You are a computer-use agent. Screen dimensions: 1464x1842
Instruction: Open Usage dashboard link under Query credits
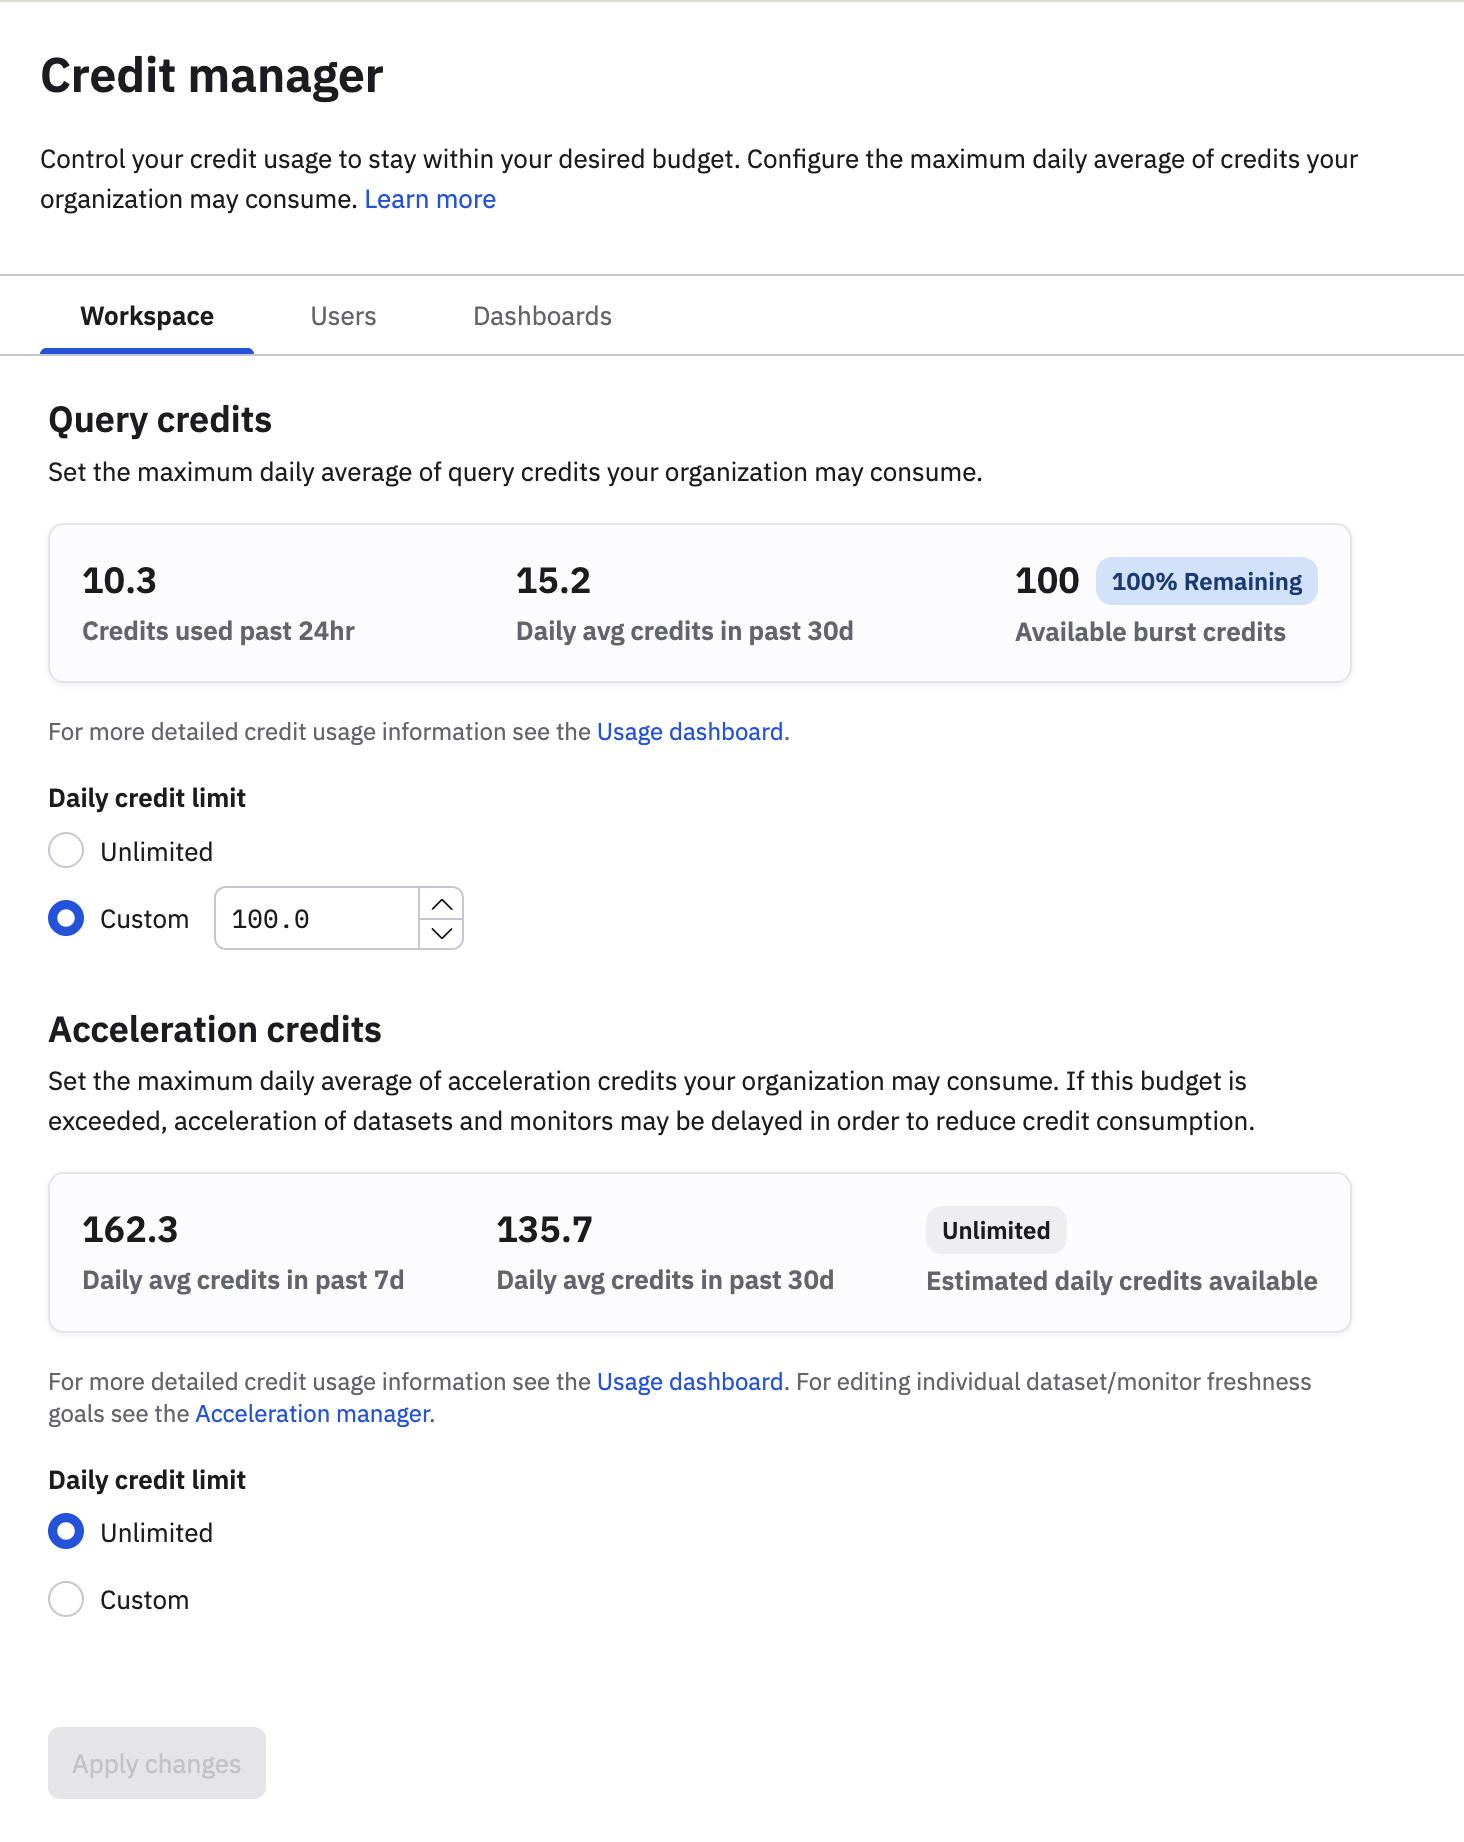pos(690,732)
